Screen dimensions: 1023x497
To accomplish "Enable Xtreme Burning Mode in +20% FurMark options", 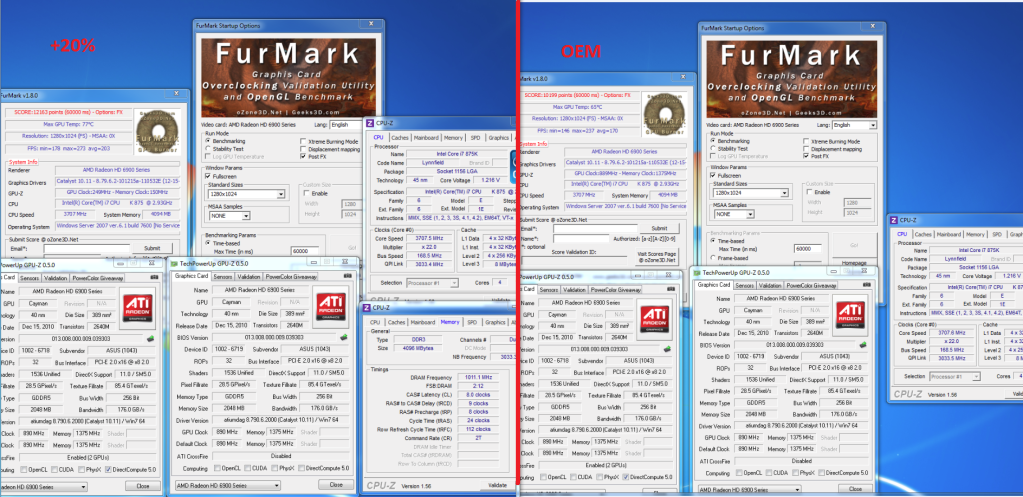I will tap(303, 142).
